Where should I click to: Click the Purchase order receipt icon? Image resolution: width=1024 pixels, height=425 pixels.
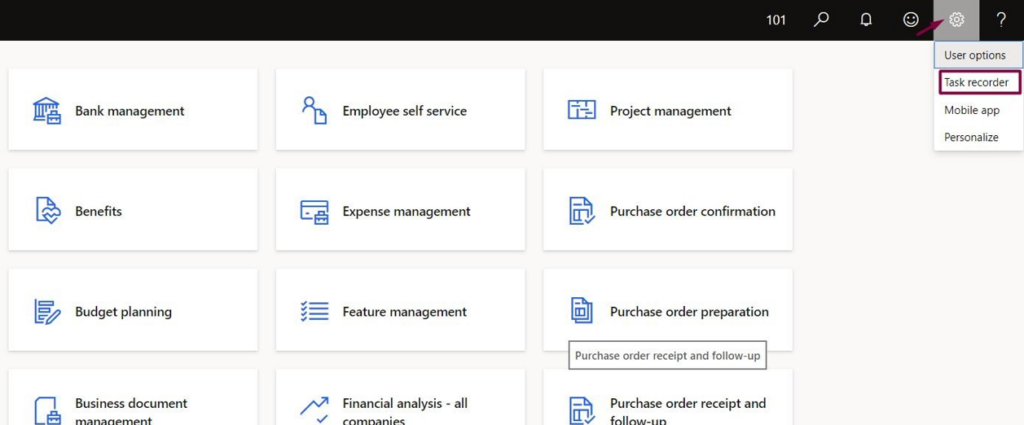click(x=581, y=411)
